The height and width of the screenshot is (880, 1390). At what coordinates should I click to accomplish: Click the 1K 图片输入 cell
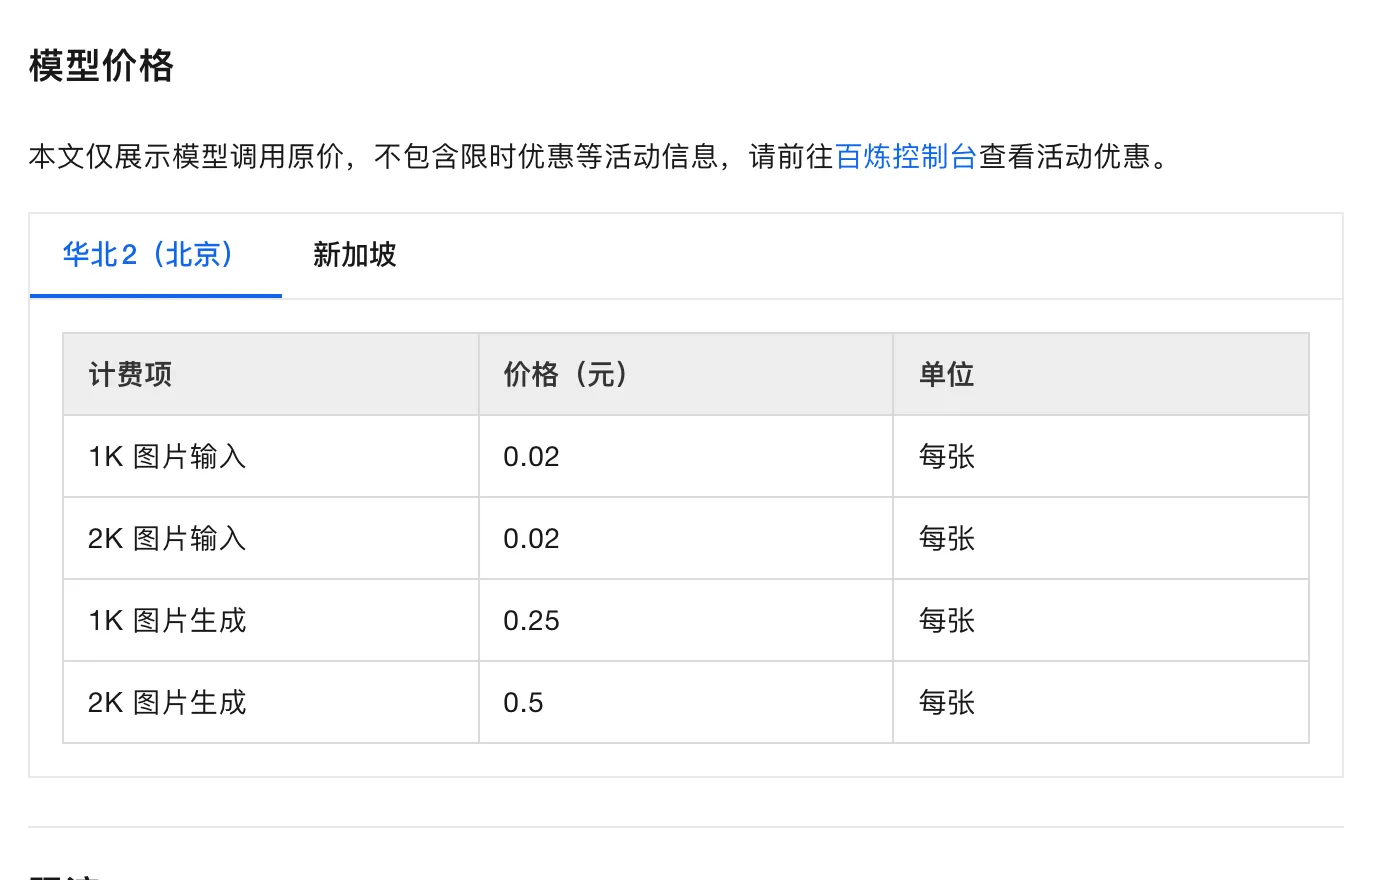tap(271, 457)
